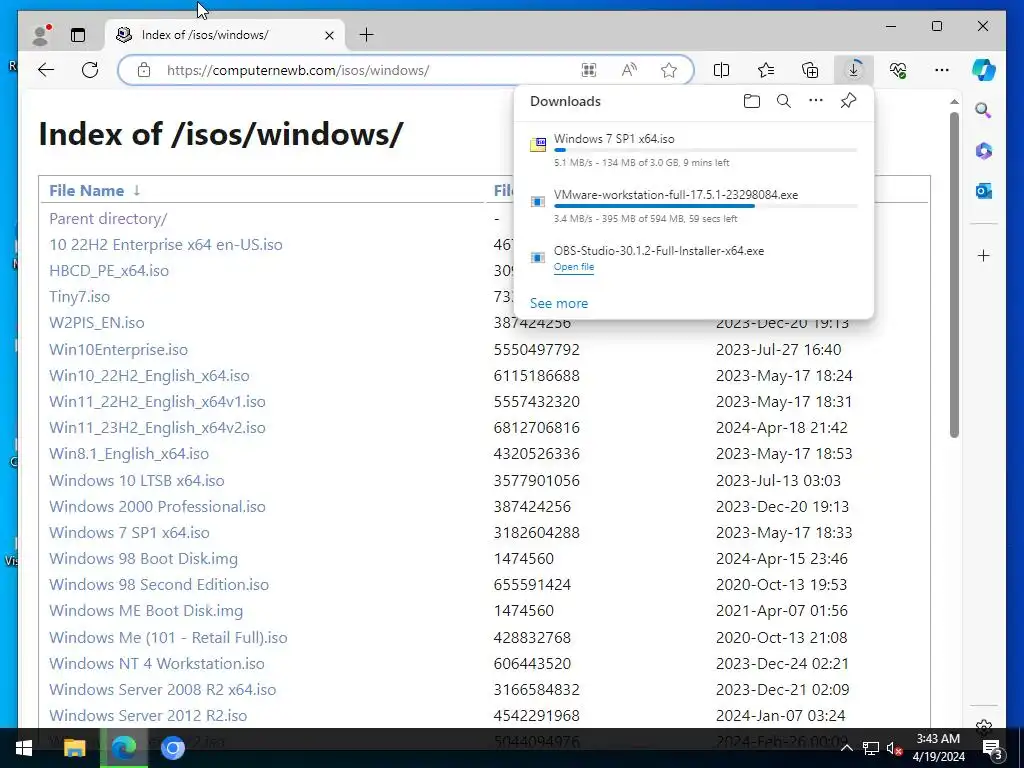
Task: Go back to previous page
Action: 46,70
